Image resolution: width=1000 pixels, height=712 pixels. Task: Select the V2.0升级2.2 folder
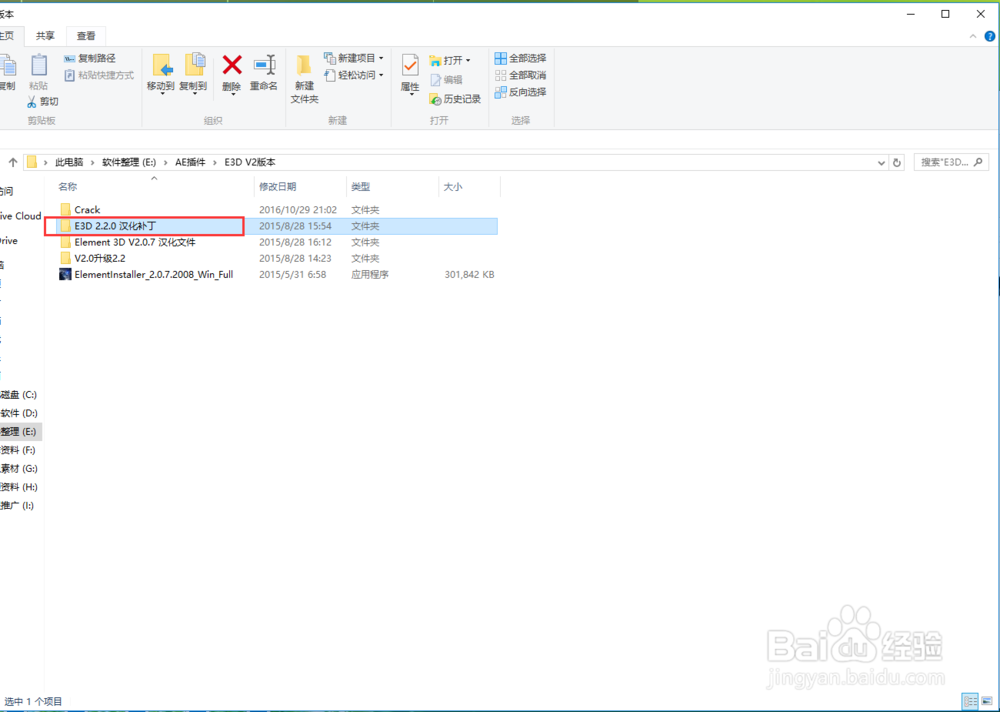(x=99, y=258)
